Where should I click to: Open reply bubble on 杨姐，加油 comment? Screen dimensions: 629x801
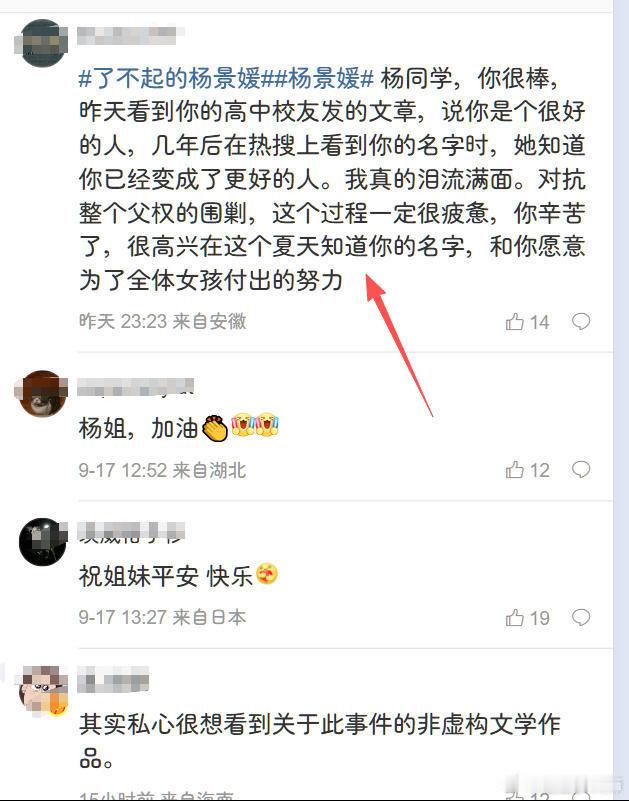581,469
